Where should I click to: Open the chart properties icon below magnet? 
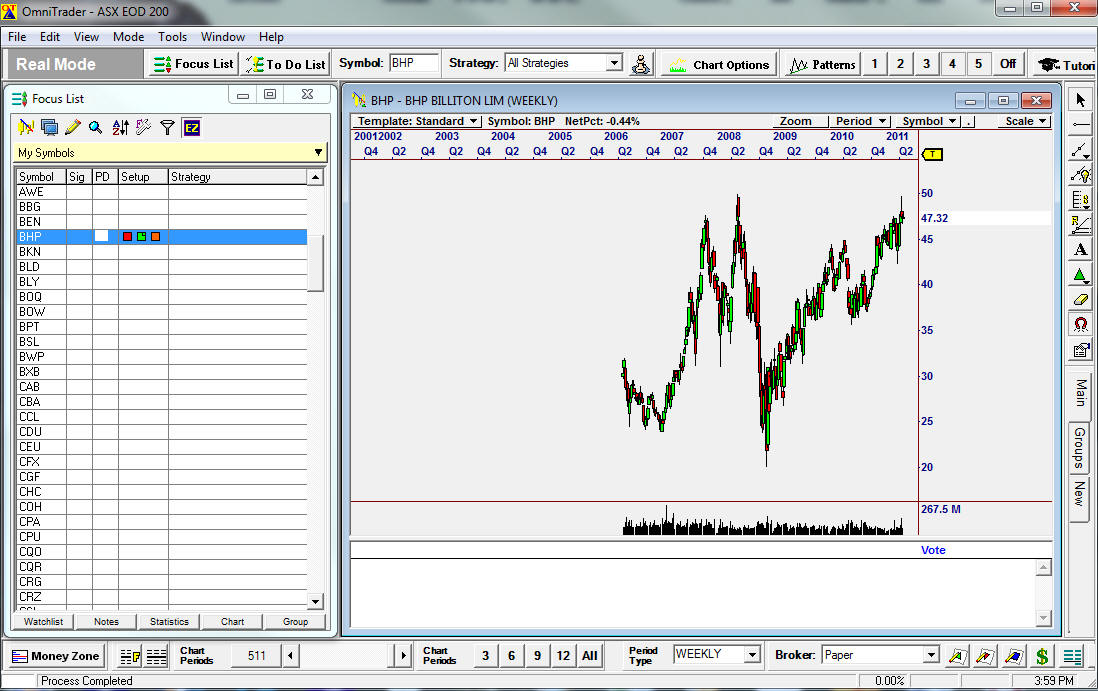click(x=1080, y=350)
